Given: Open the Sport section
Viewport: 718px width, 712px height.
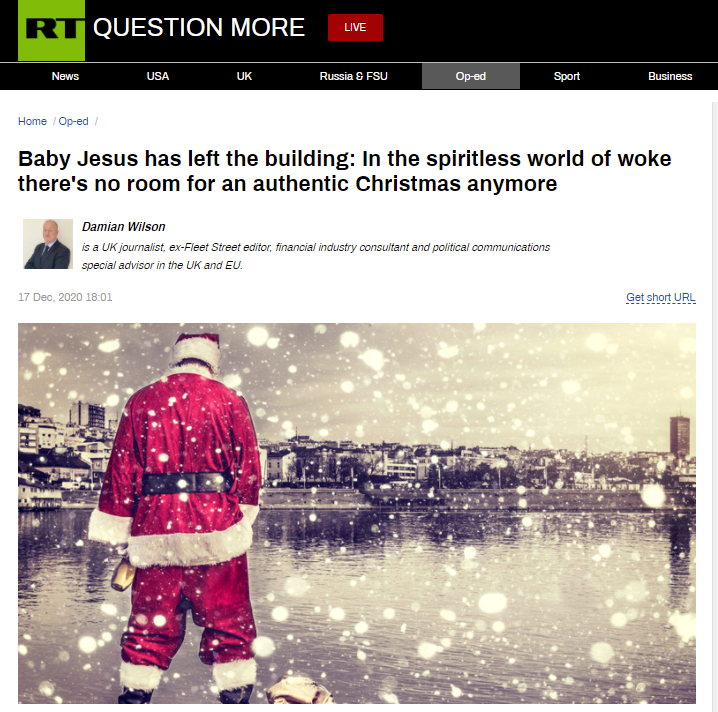Looking at the screenshot, I should tap(566, 76).
